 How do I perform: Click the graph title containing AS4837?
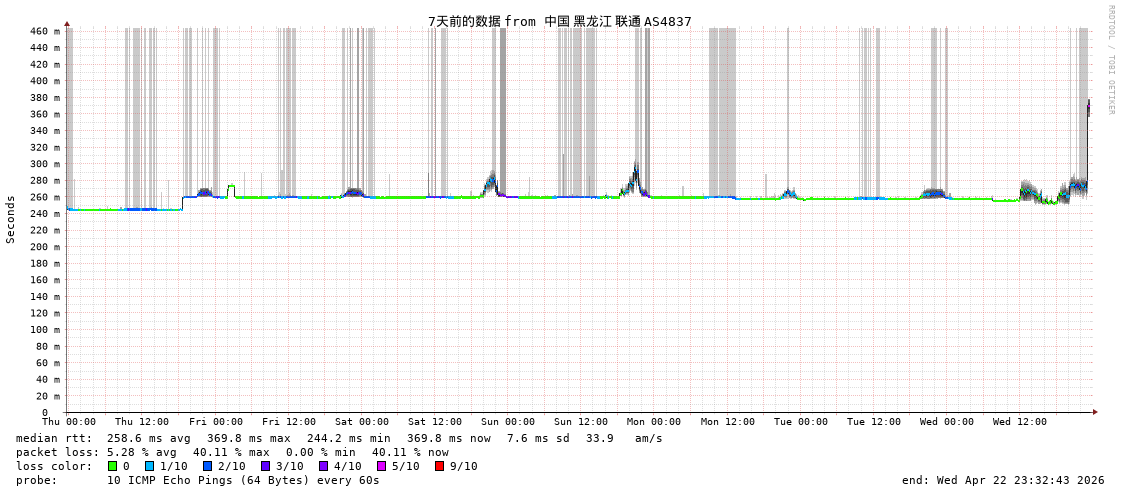point(559,21)
